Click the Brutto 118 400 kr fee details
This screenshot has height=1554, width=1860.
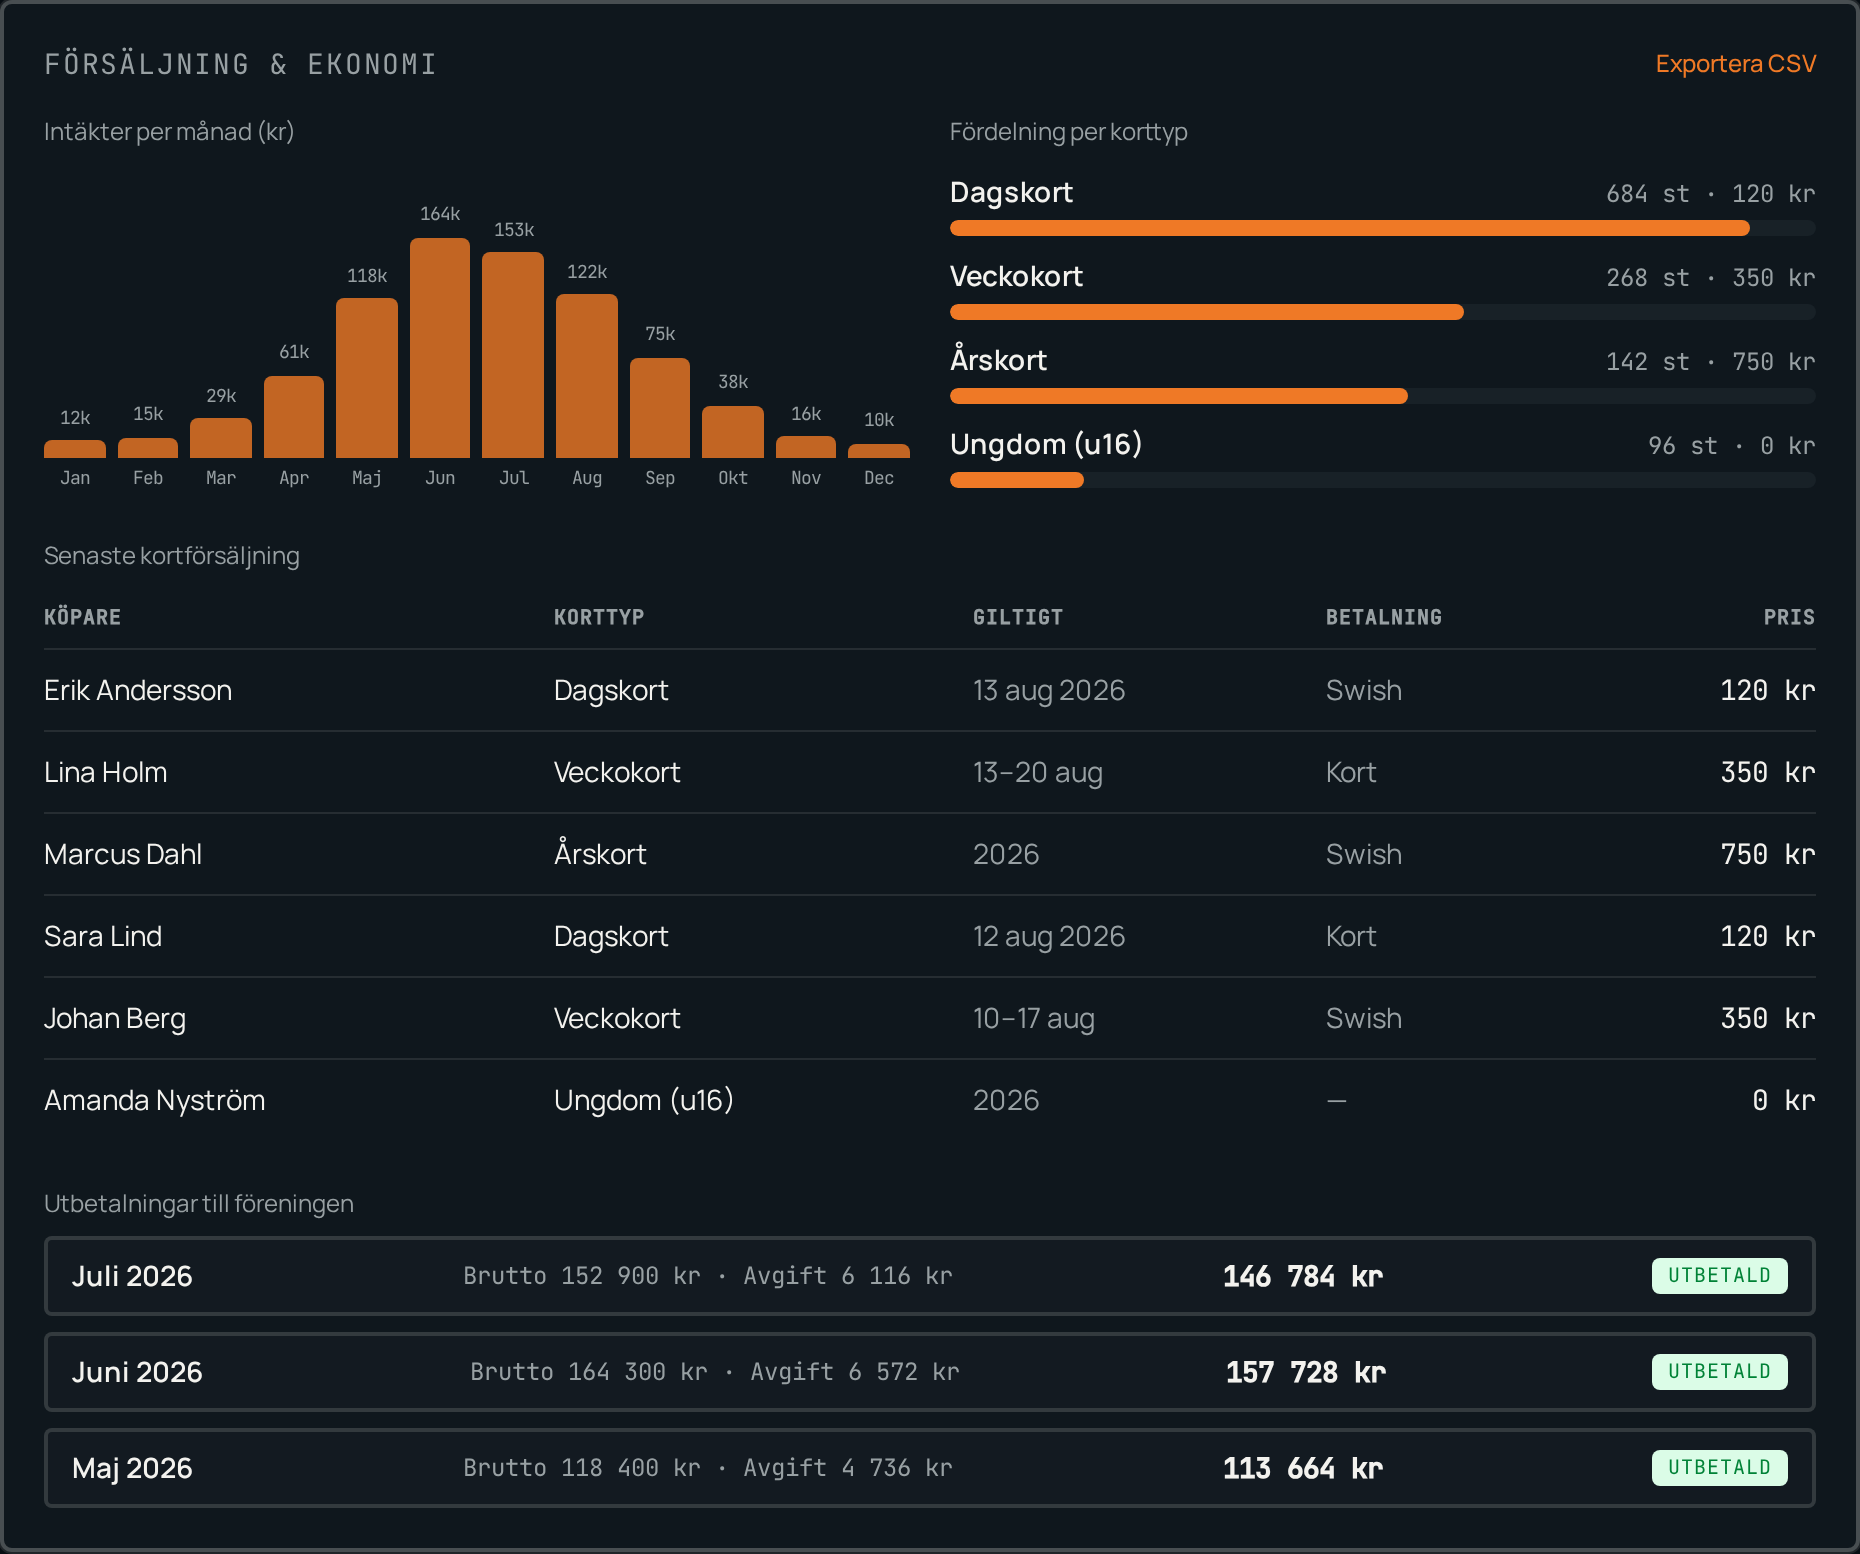(x=708, y=1468)
